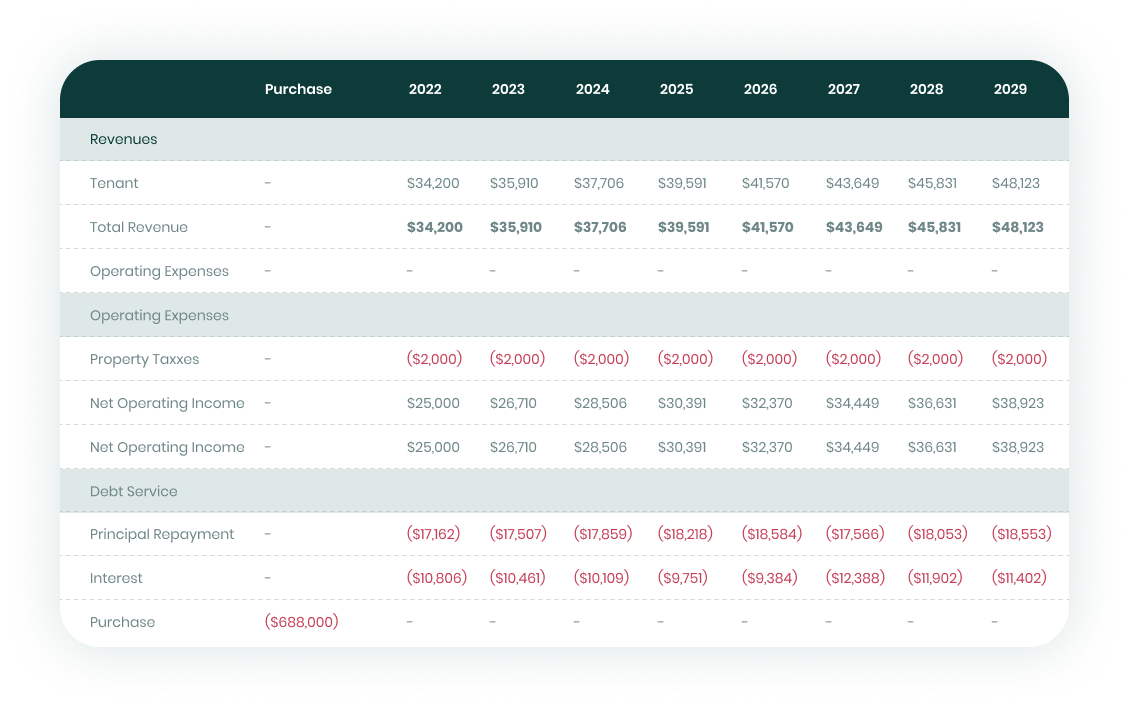1129x707 pixels.
Task: Select the 2022 column header
Action: pos(425,89)
